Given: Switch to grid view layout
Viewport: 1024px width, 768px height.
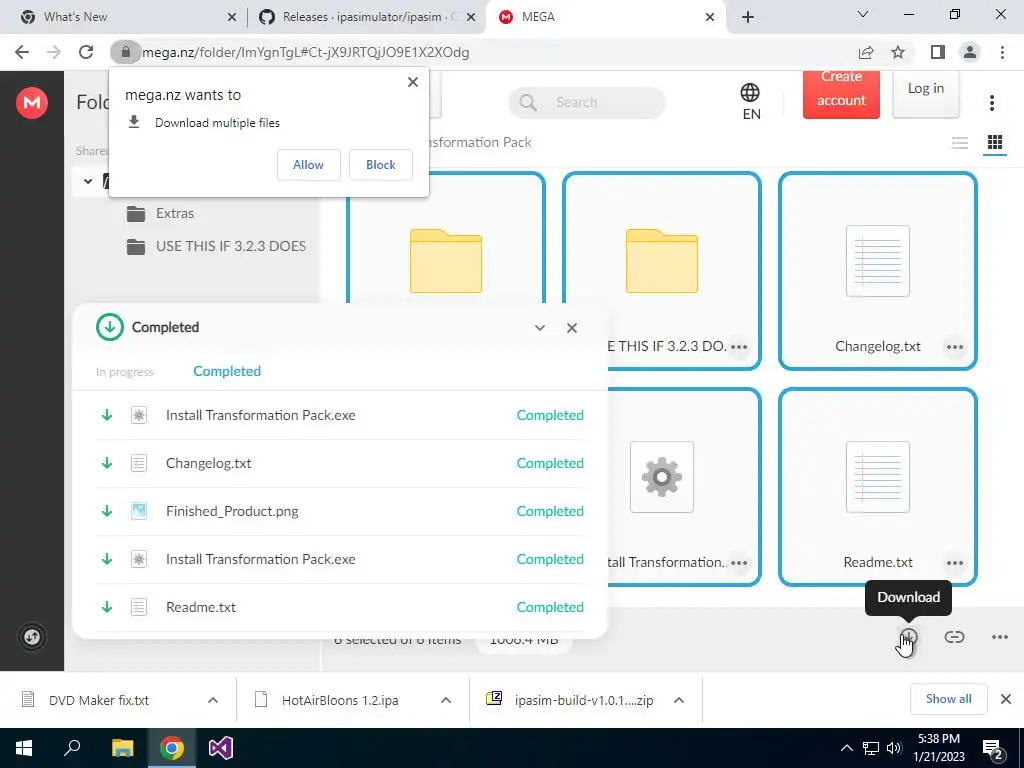Looking at the screenshot, I should click(995, 142).
